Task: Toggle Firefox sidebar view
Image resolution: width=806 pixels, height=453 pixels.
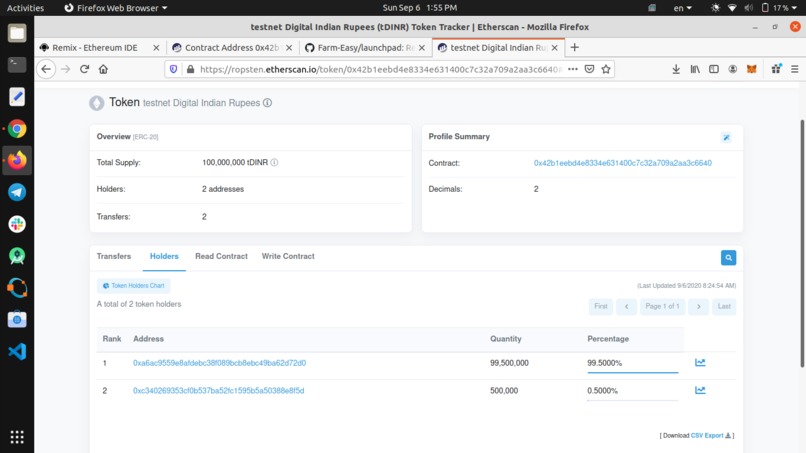Action: tap(714, 69)
